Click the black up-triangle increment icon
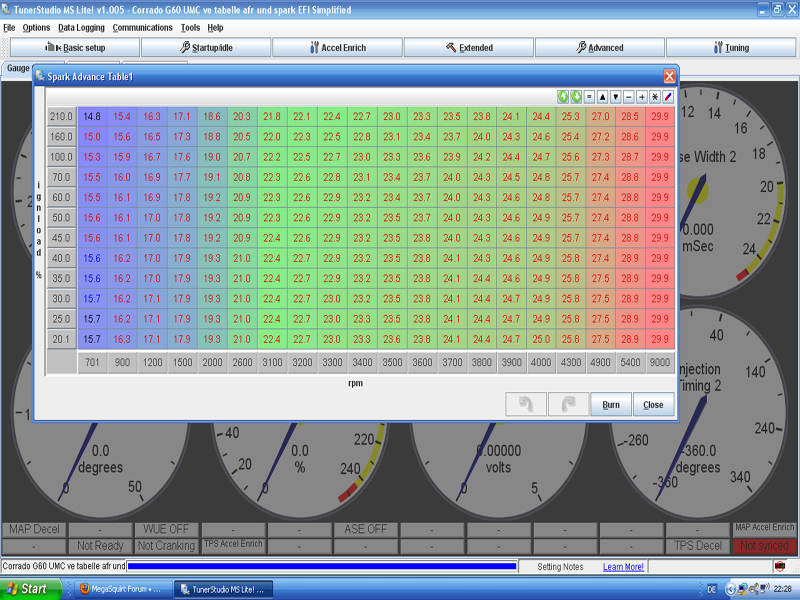Image resolution: width=800 pixels, height=600 pixels. 603,97
